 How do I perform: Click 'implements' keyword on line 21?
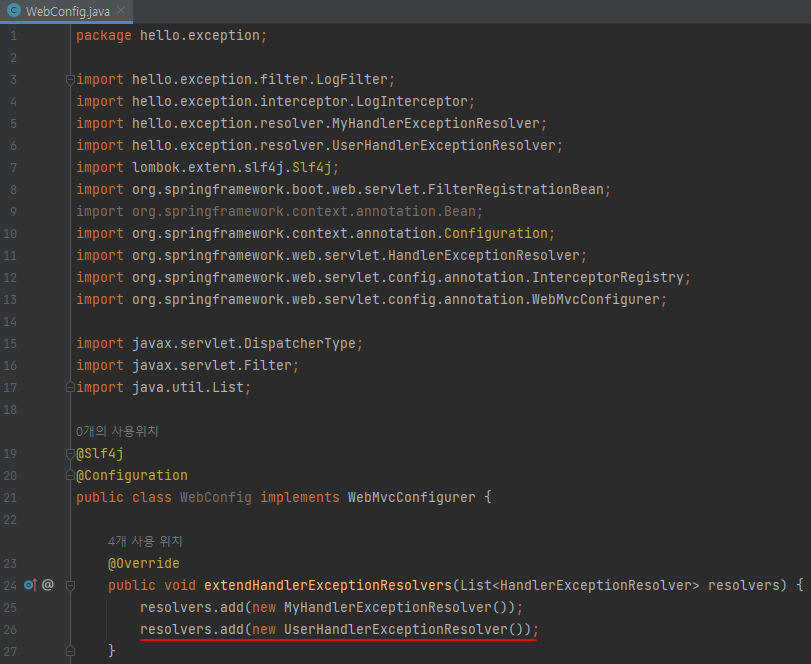tap(299, 497)
